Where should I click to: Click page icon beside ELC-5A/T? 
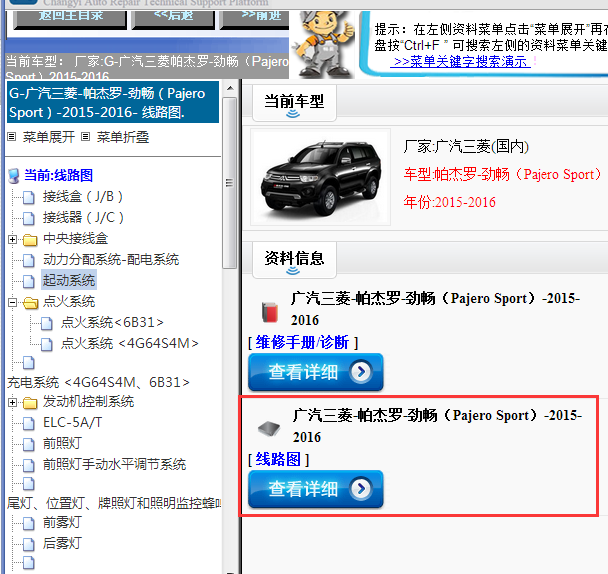click(x=28, y=424)
